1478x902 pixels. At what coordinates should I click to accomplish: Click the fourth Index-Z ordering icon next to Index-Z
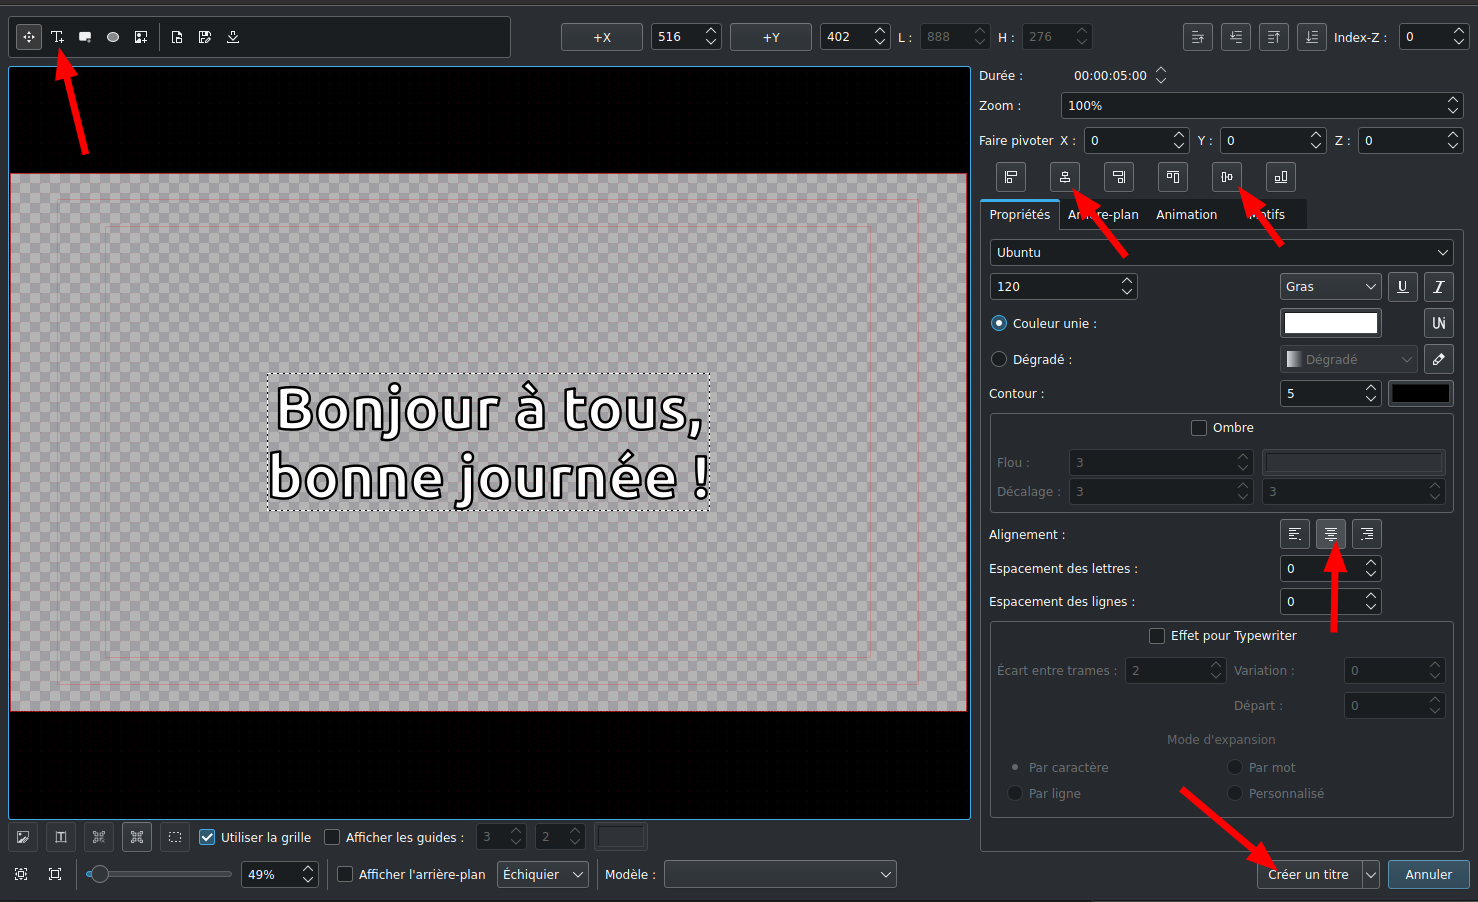[x=1312, y=37]
